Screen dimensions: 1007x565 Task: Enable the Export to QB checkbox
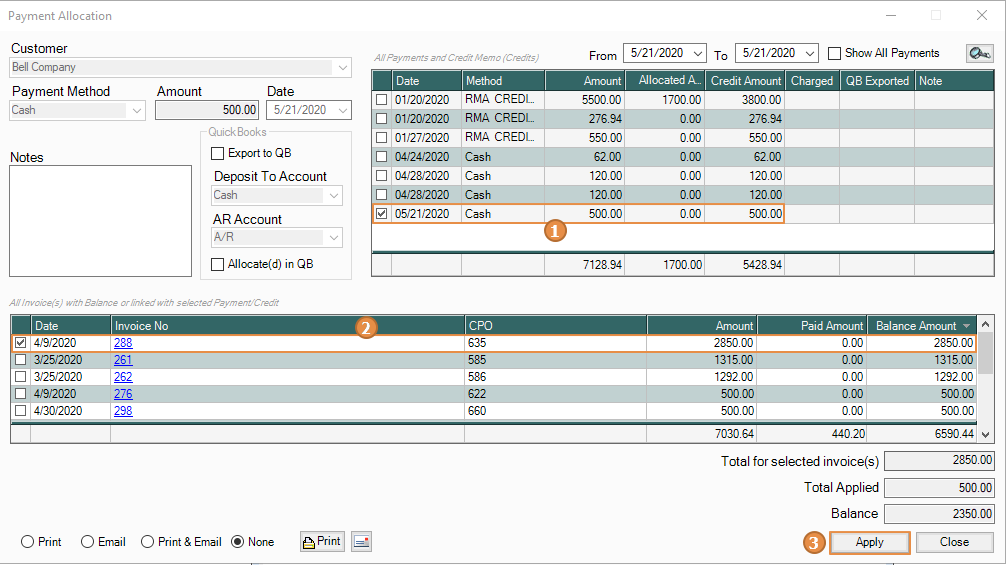coord(218,153)
